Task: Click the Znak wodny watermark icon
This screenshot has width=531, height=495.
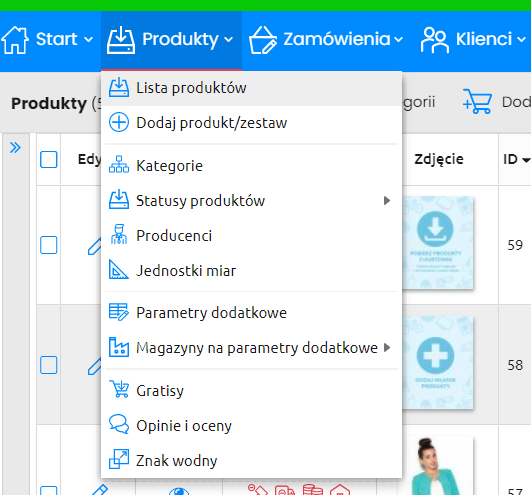Action: 119,459
